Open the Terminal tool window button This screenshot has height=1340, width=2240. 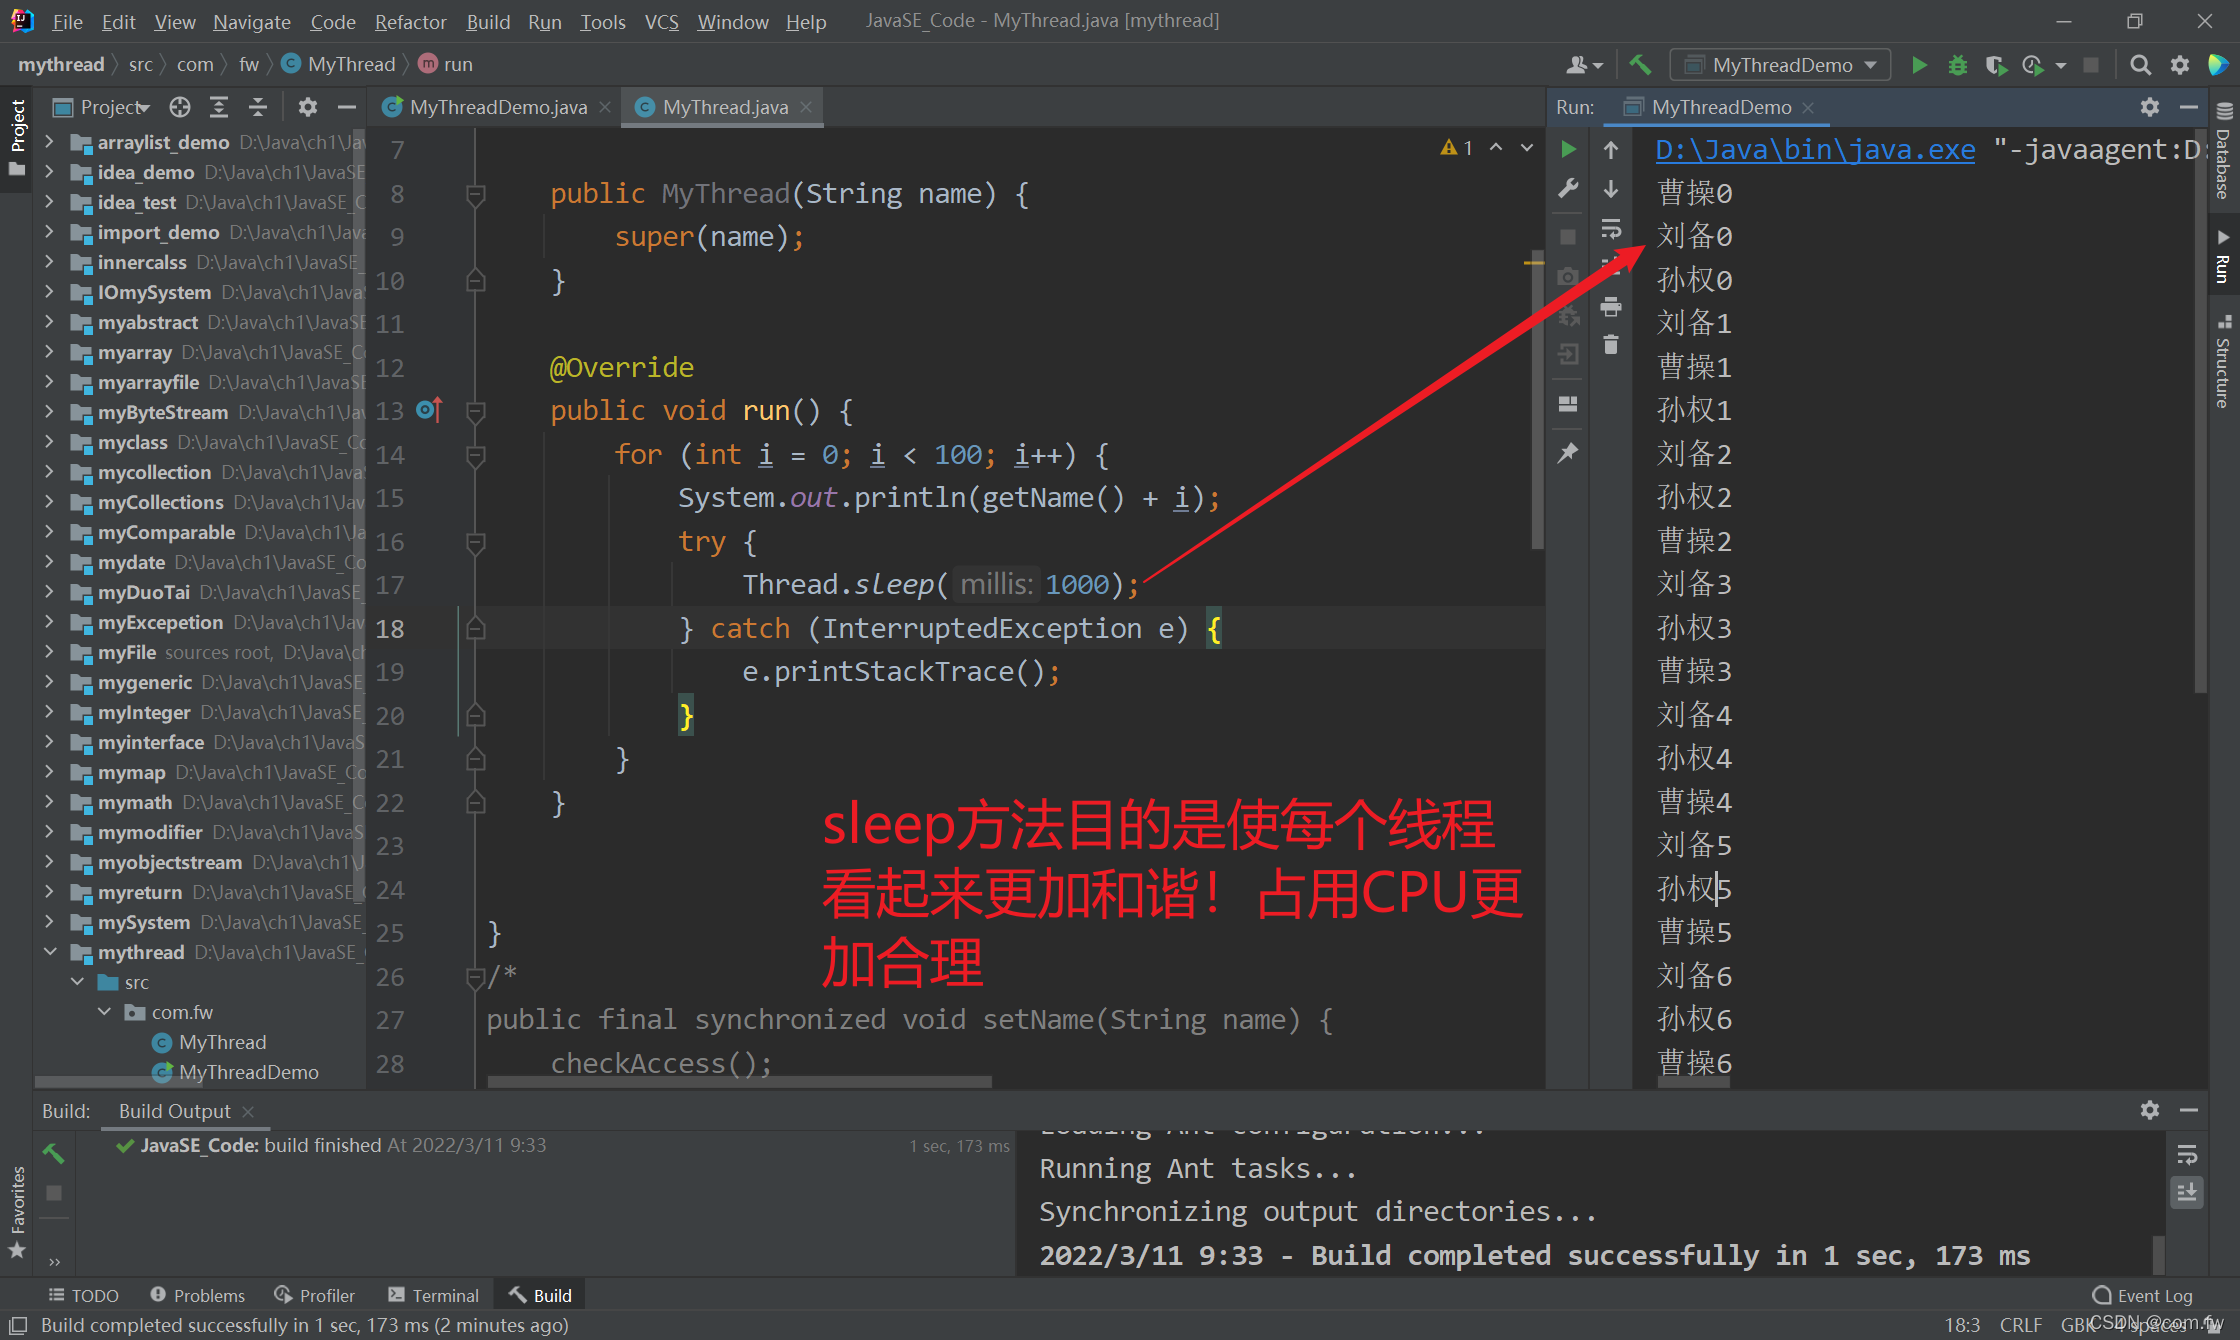[433, 1295]
